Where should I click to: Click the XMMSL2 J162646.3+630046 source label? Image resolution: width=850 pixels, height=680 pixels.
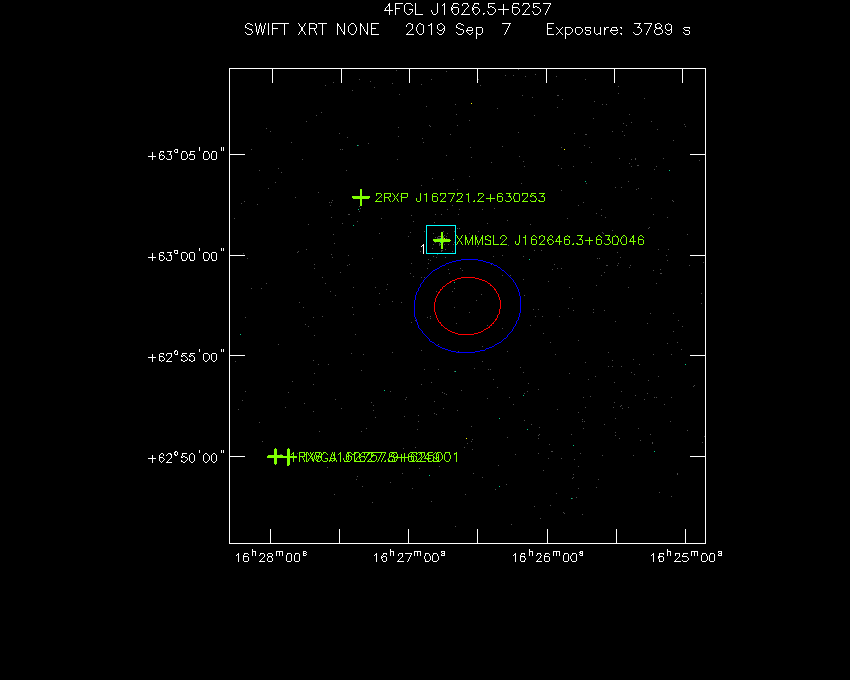(x=550, y=240)
